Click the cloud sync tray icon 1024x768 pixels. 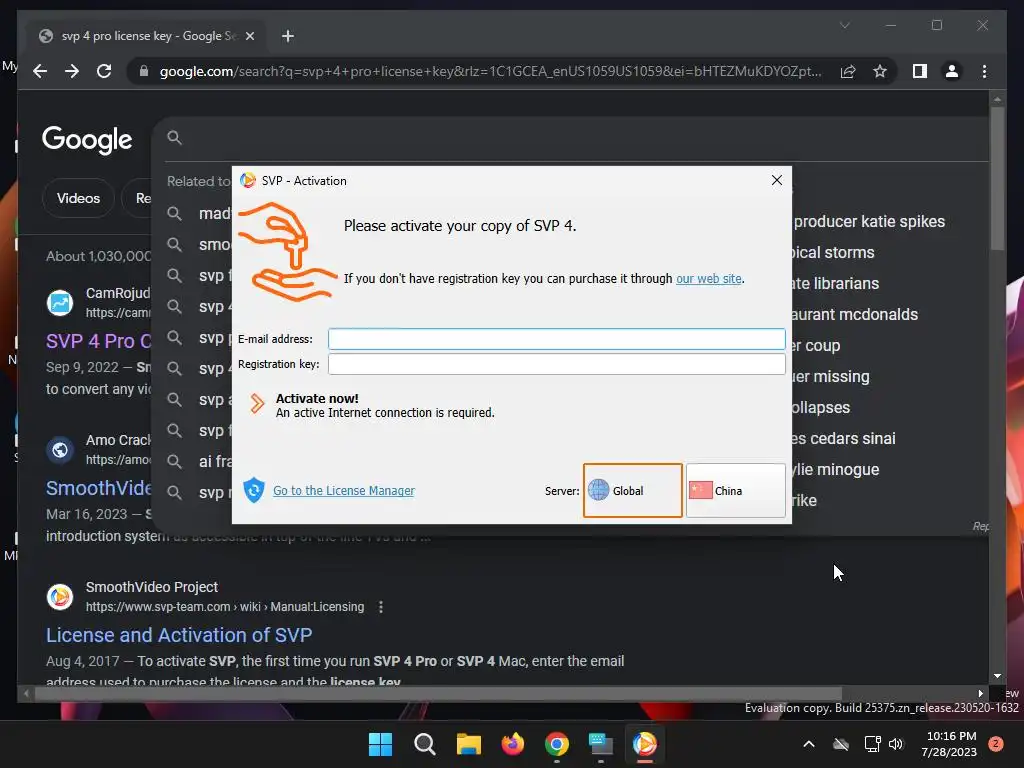[841, 744]
